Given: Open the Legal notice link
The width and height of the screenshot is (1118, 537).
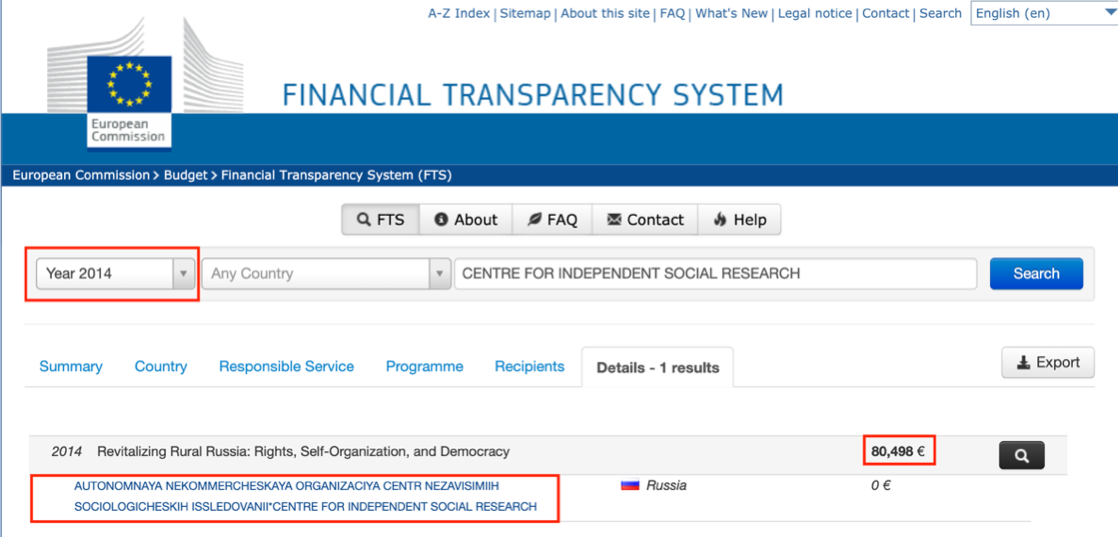Looking at the screenshot, I should tap(815, 14).
